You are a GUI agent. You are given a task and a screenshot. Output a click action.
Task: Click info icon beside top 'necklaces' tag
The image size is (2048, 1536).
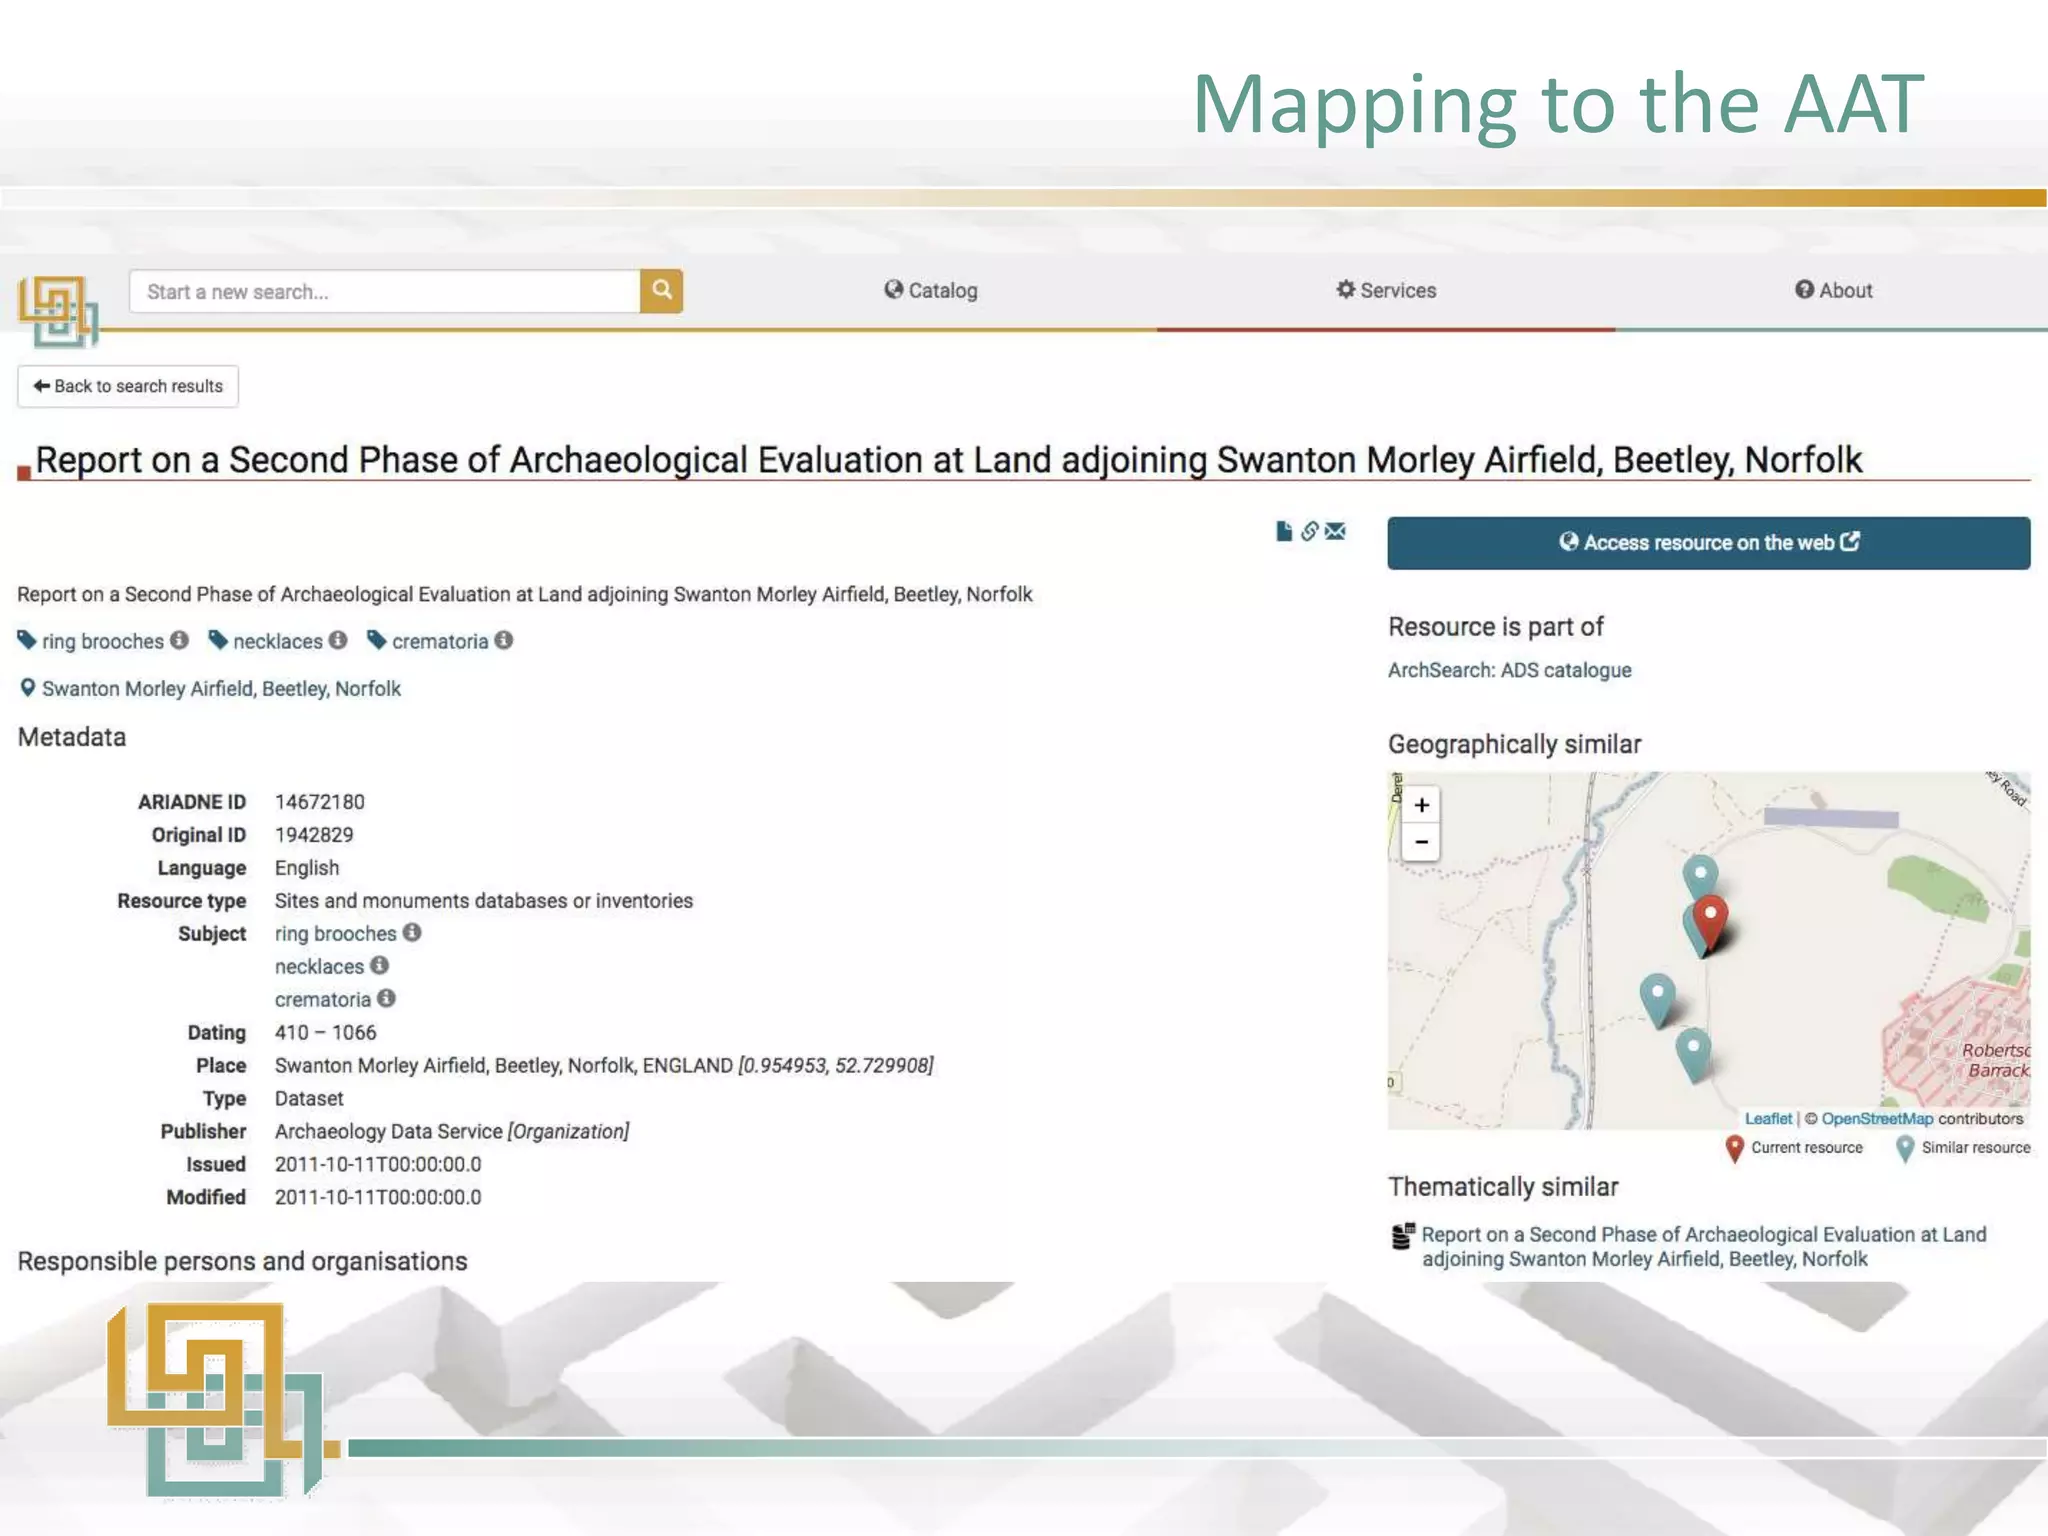point(338,640)
